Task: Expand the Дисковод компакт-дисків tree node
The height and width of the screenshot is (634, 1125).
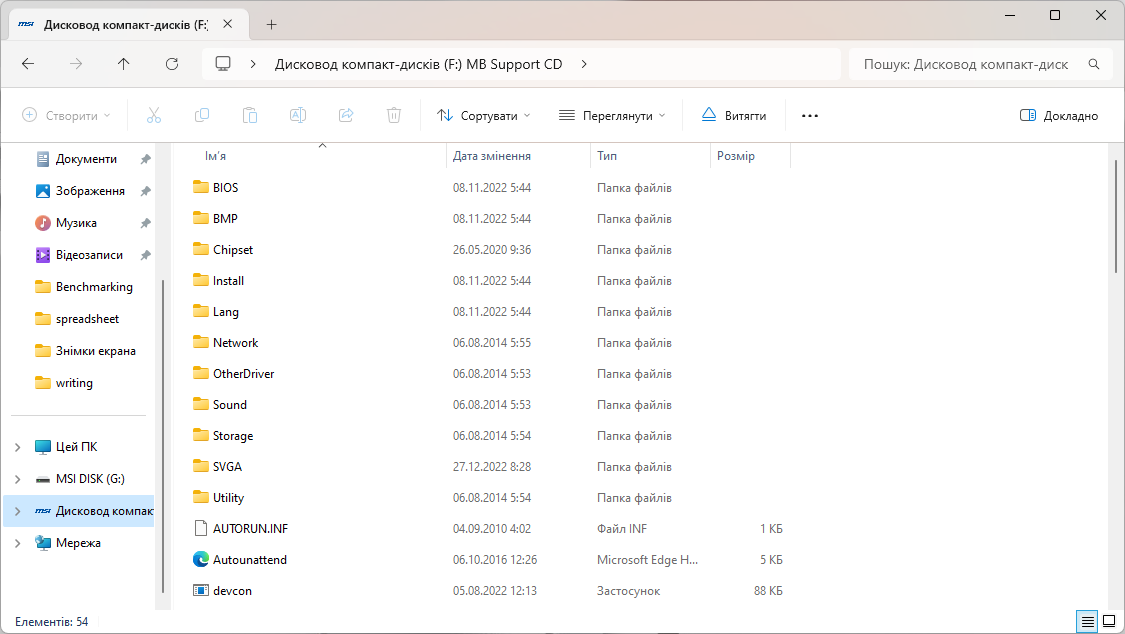Action: (17, 511)
